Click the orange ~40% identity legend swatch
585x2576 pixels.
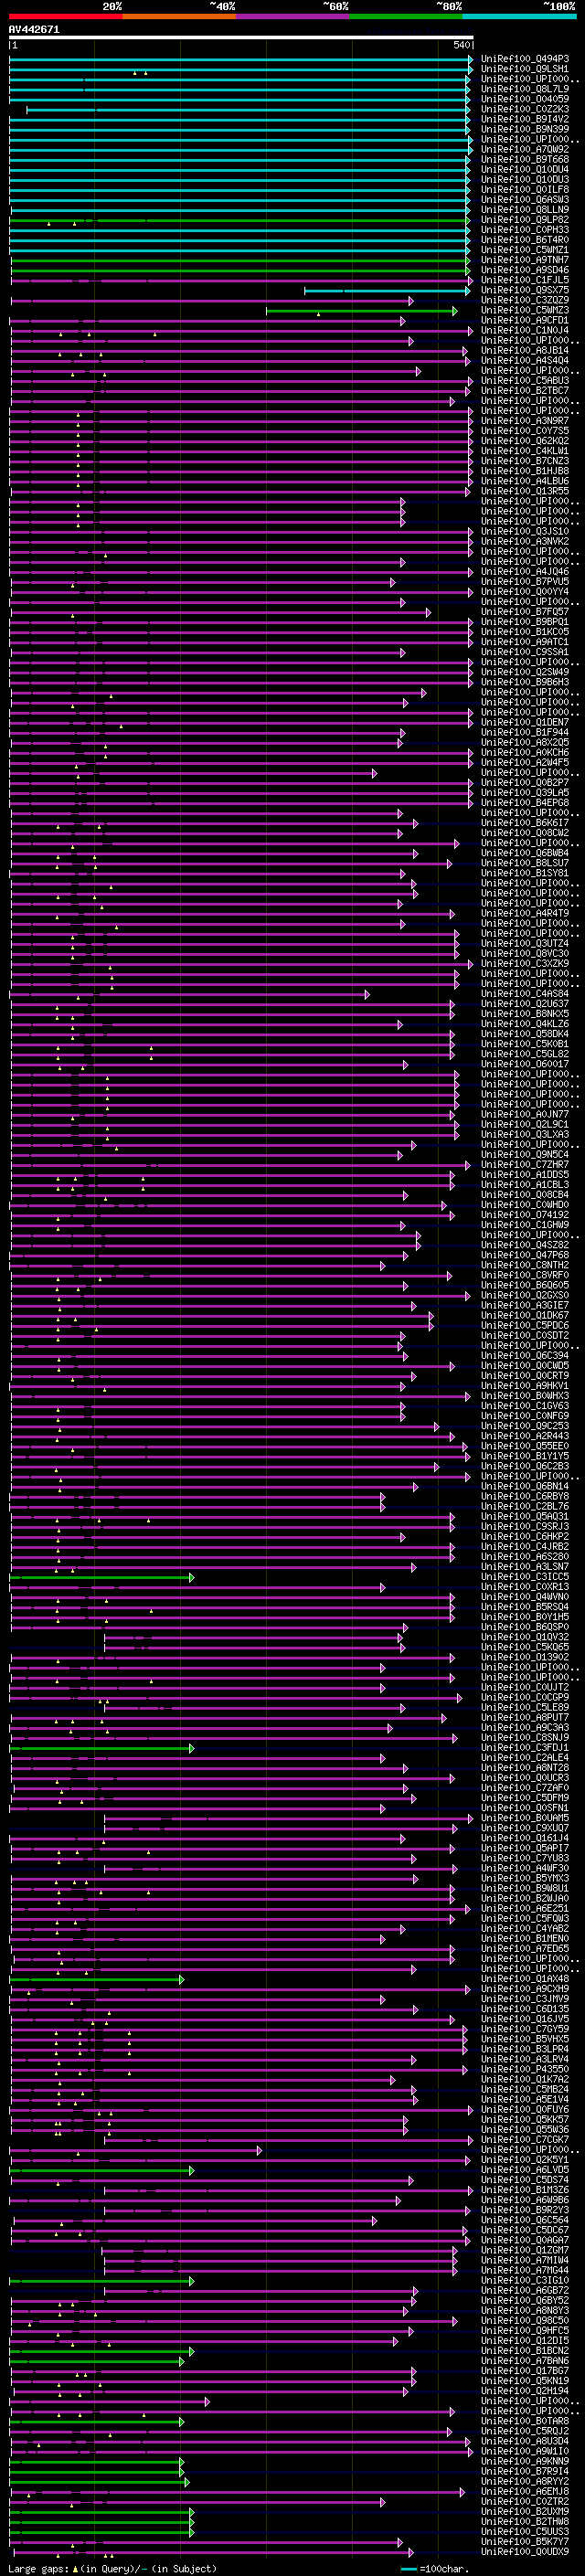click(x=179, y=16)
